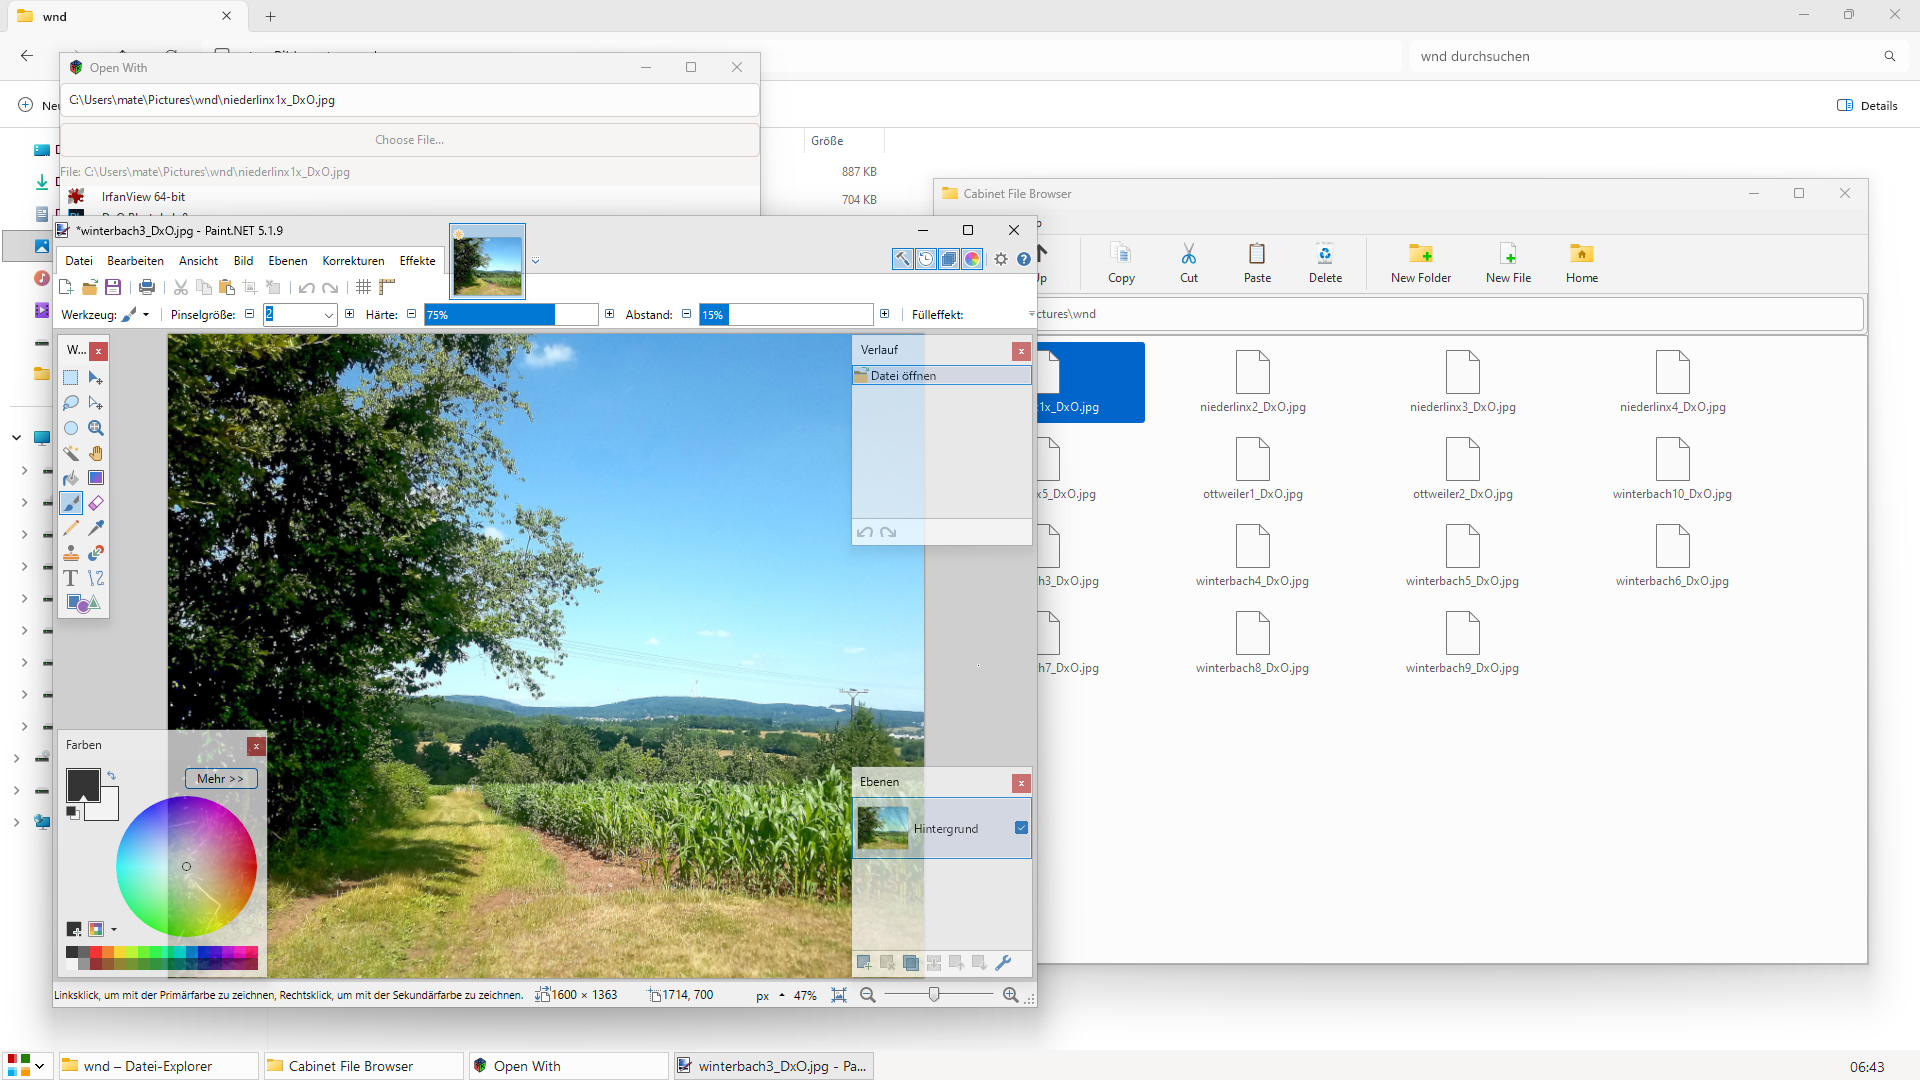Click the Cut icon in Cabinet File Browser
This screenshot has width=1920, height=1080.
click(x=1188, y=263)
